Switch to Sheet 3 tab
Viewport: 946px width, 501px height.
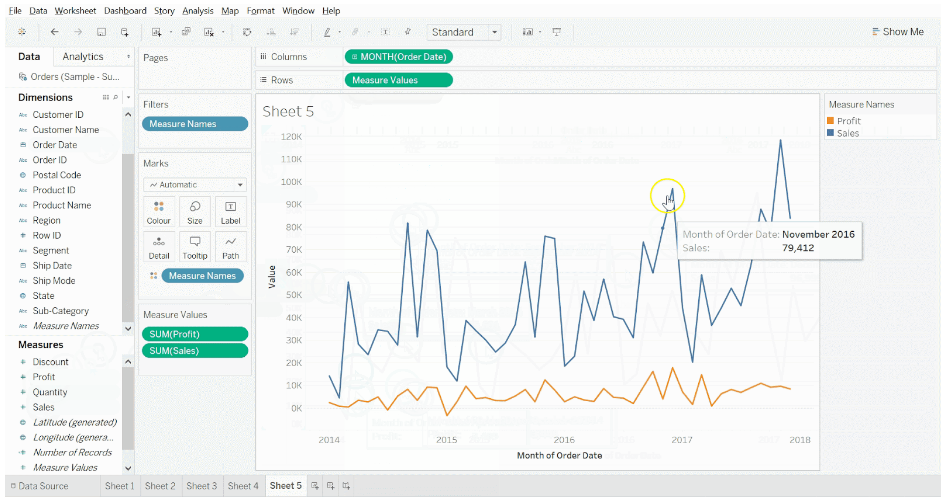tap(201, 486)
